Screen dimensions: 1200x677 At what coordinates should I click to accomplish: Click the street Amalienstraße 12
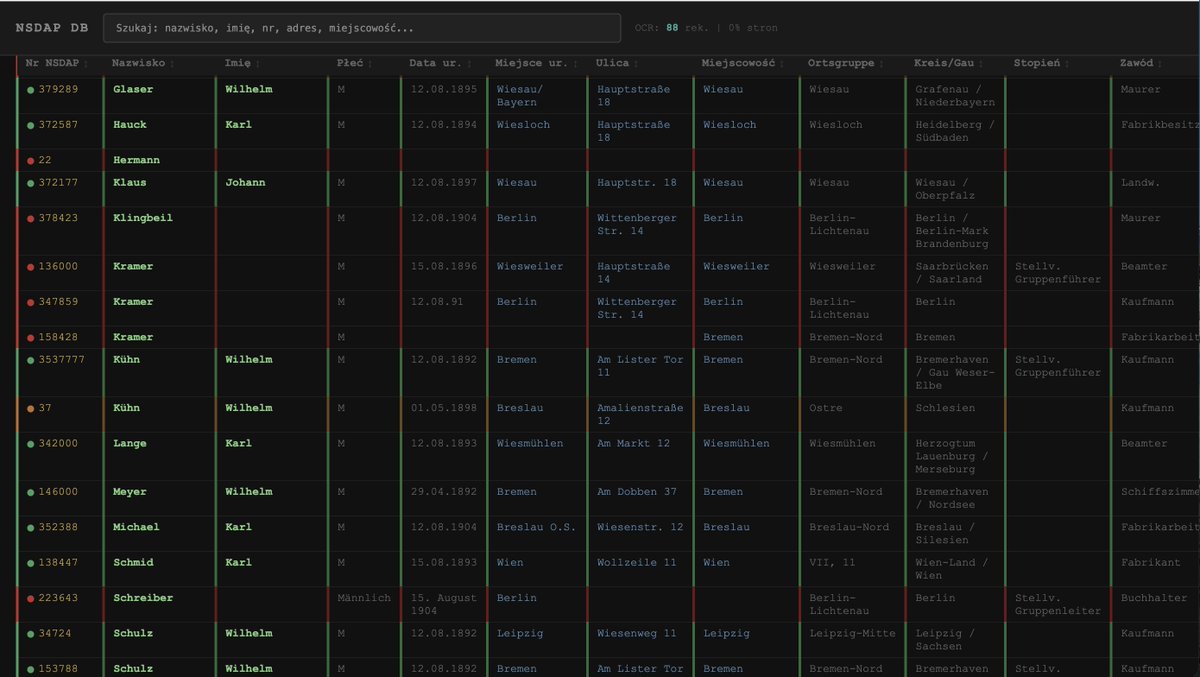(x=641, y=415)
